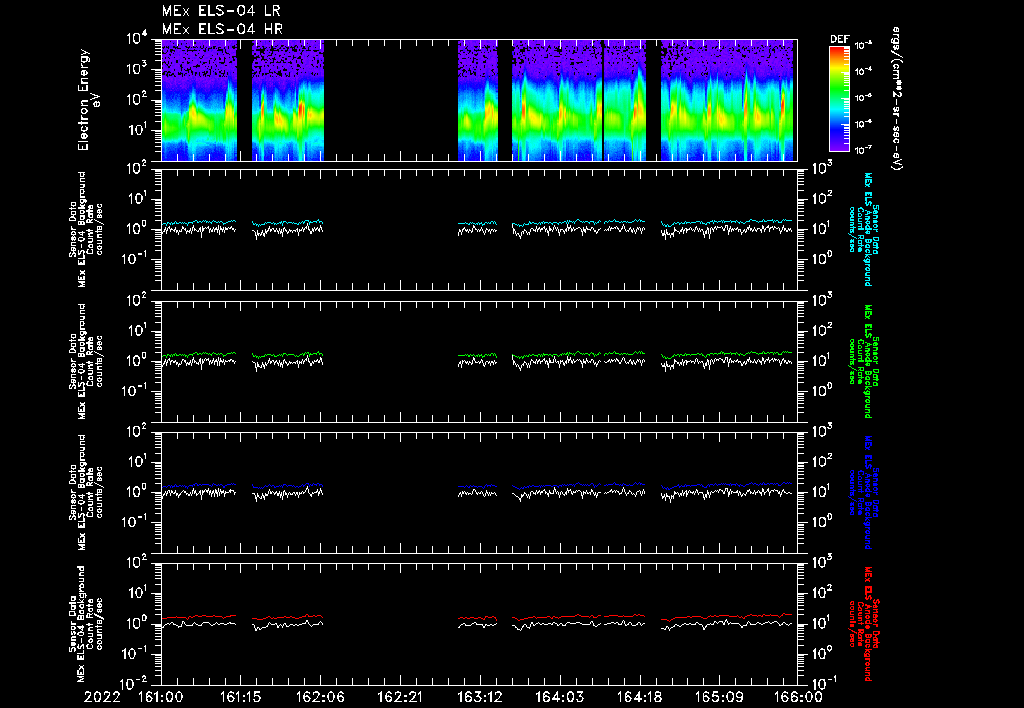Screen dimensions: 1024x708
Task: Click the blue Anode Background Count Rate axis label
Action: pos(864,492)
